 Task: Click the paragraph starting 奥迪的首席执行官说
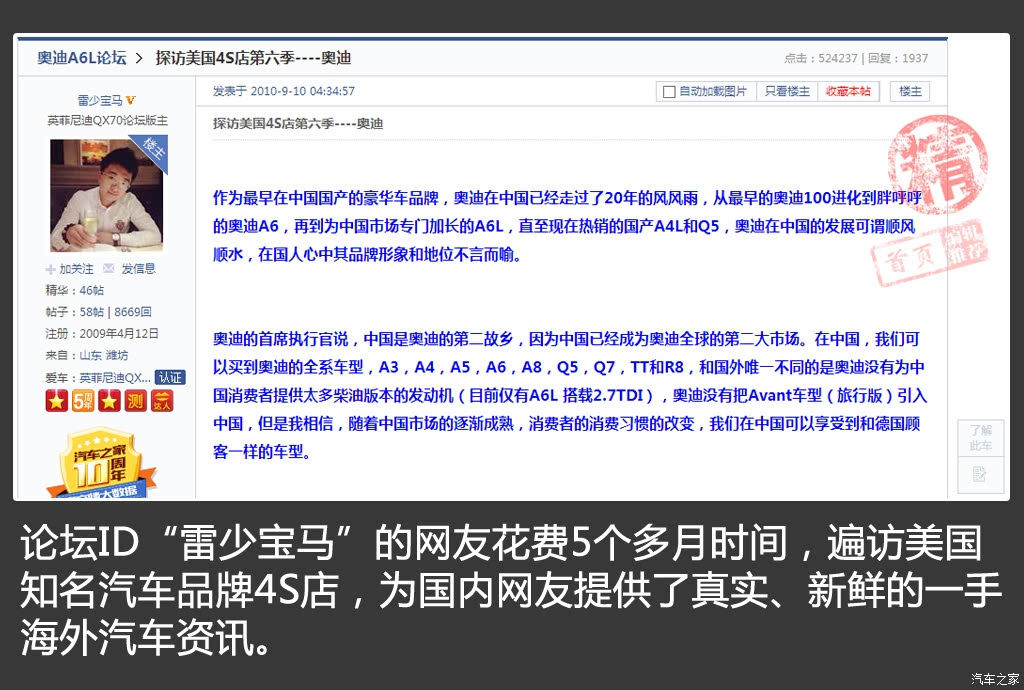pos(569,396)
